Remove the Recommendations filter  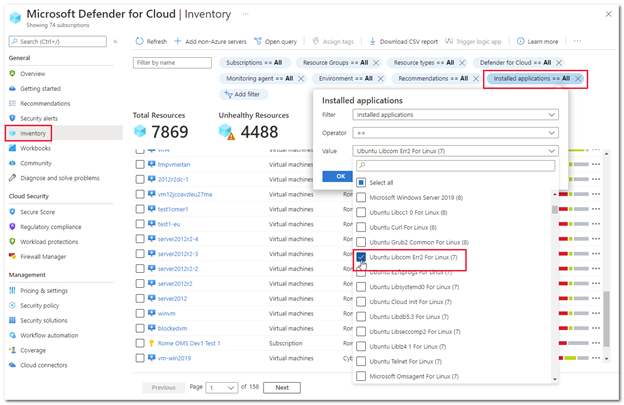pyautogui.click(x=476, y=79)
